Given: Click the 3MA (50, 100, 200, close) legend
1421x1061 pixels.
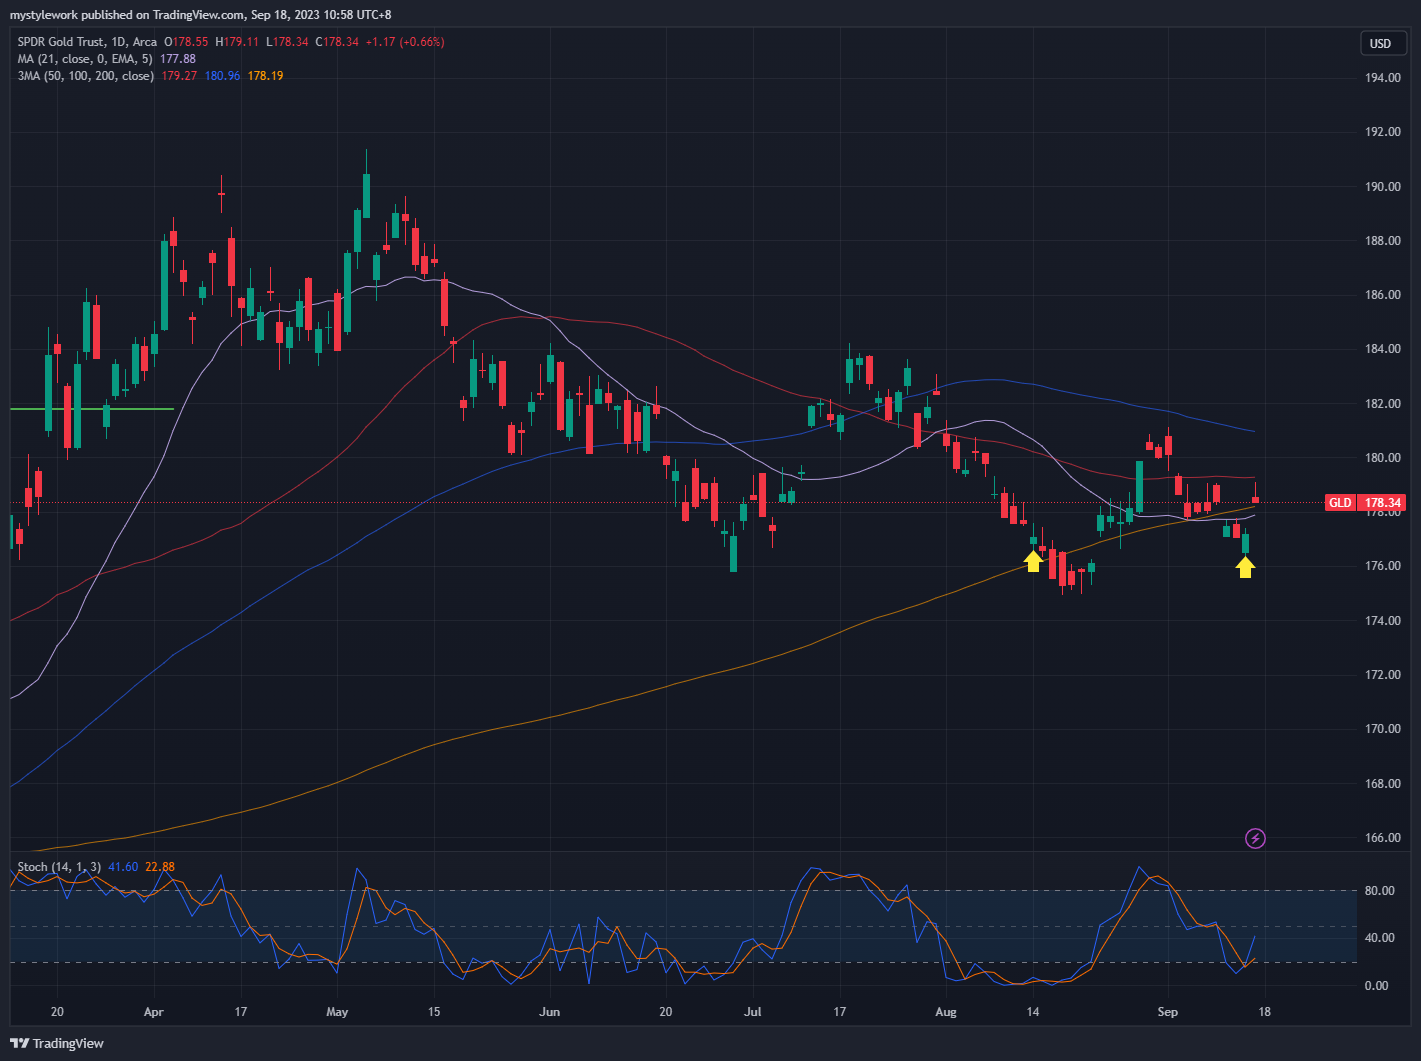Looking at the screenshot, I should pos(85,76).
